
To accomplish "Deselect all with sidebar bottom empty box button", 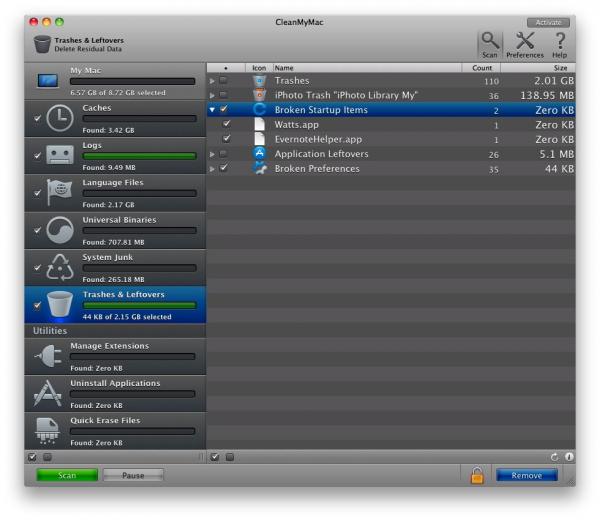I will (47, 457).
